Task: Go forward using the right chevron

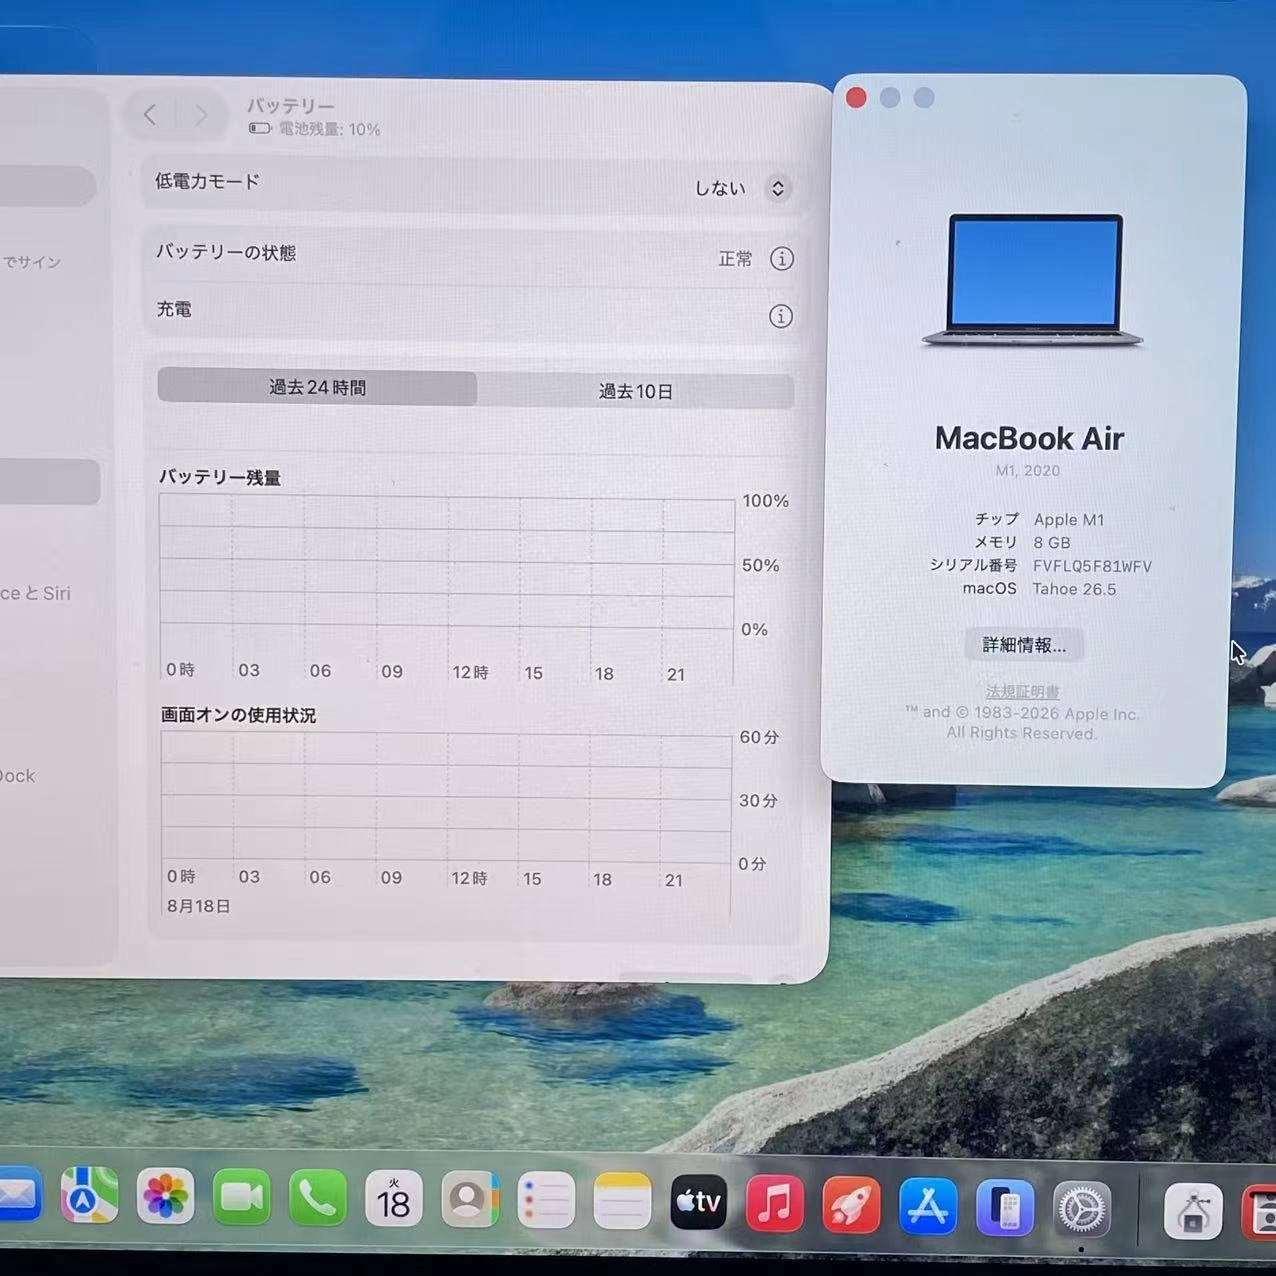Action: (201, 116)
